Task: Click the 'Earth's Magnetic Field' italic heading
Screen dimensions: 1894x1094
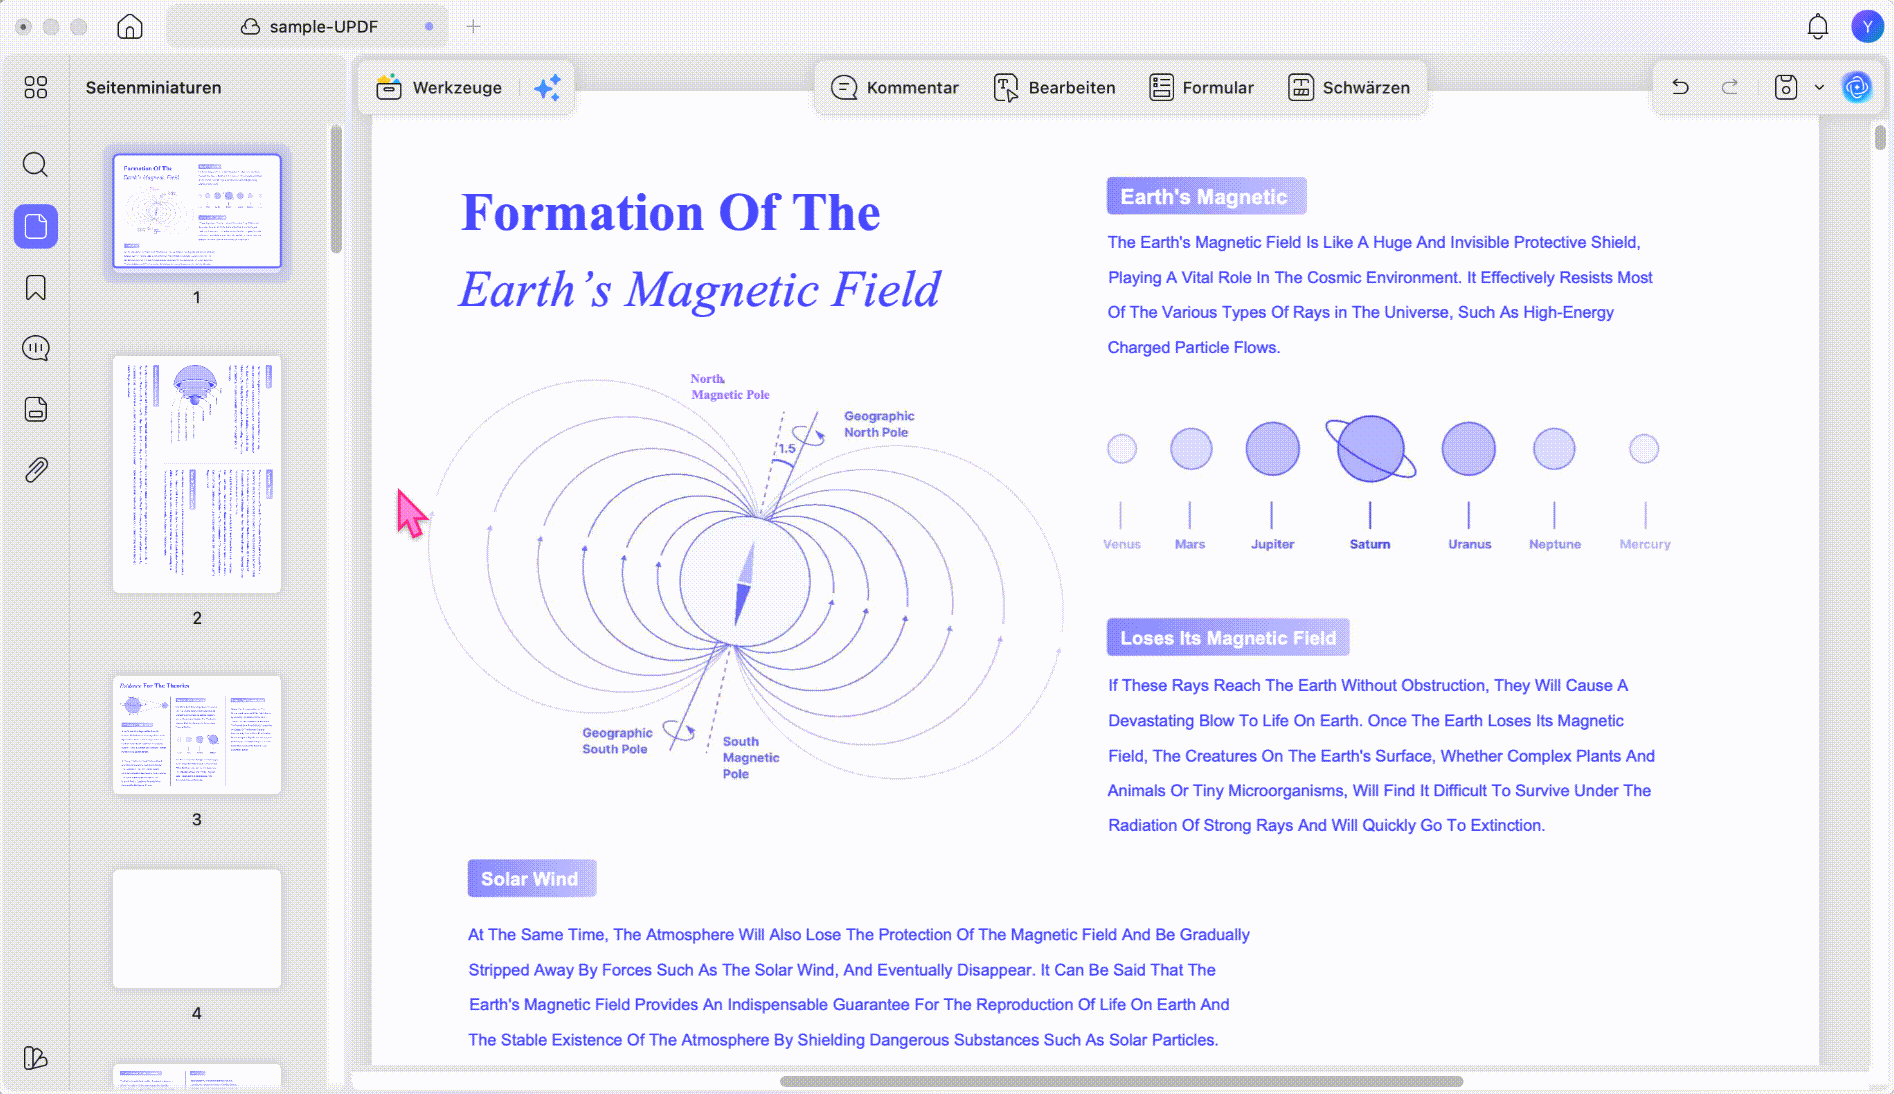Action: [x=700, y=290]
